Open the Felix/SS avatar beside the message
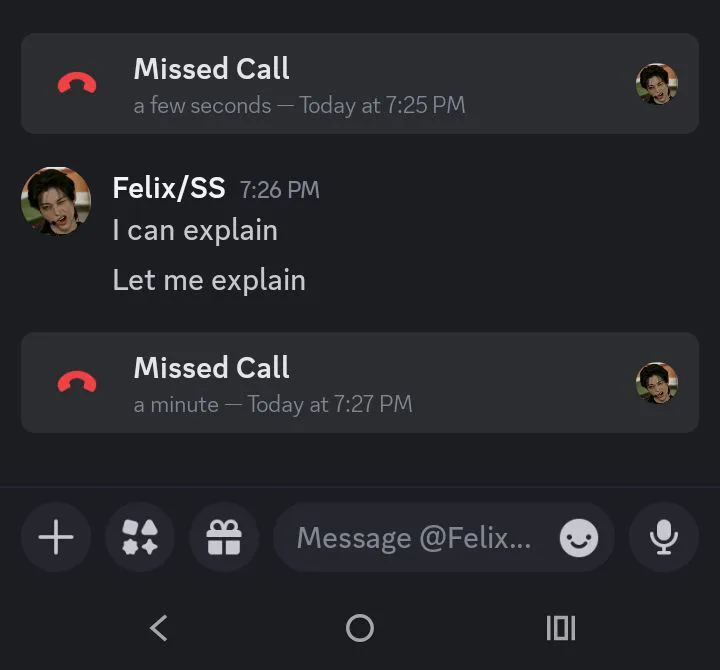Viewport: 720px width, 670px height. [x=56, y=201]
